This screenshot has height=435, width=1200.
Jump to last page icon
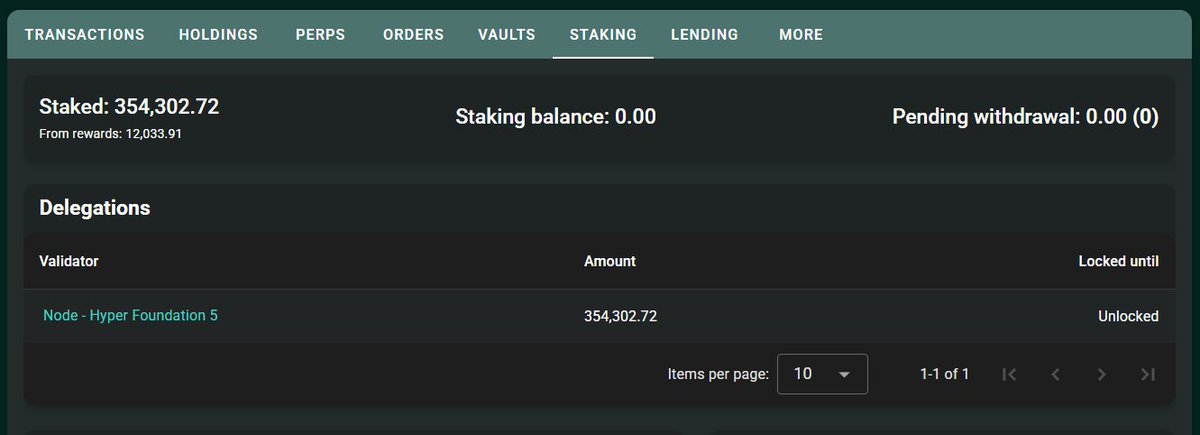pos(1147,374)
